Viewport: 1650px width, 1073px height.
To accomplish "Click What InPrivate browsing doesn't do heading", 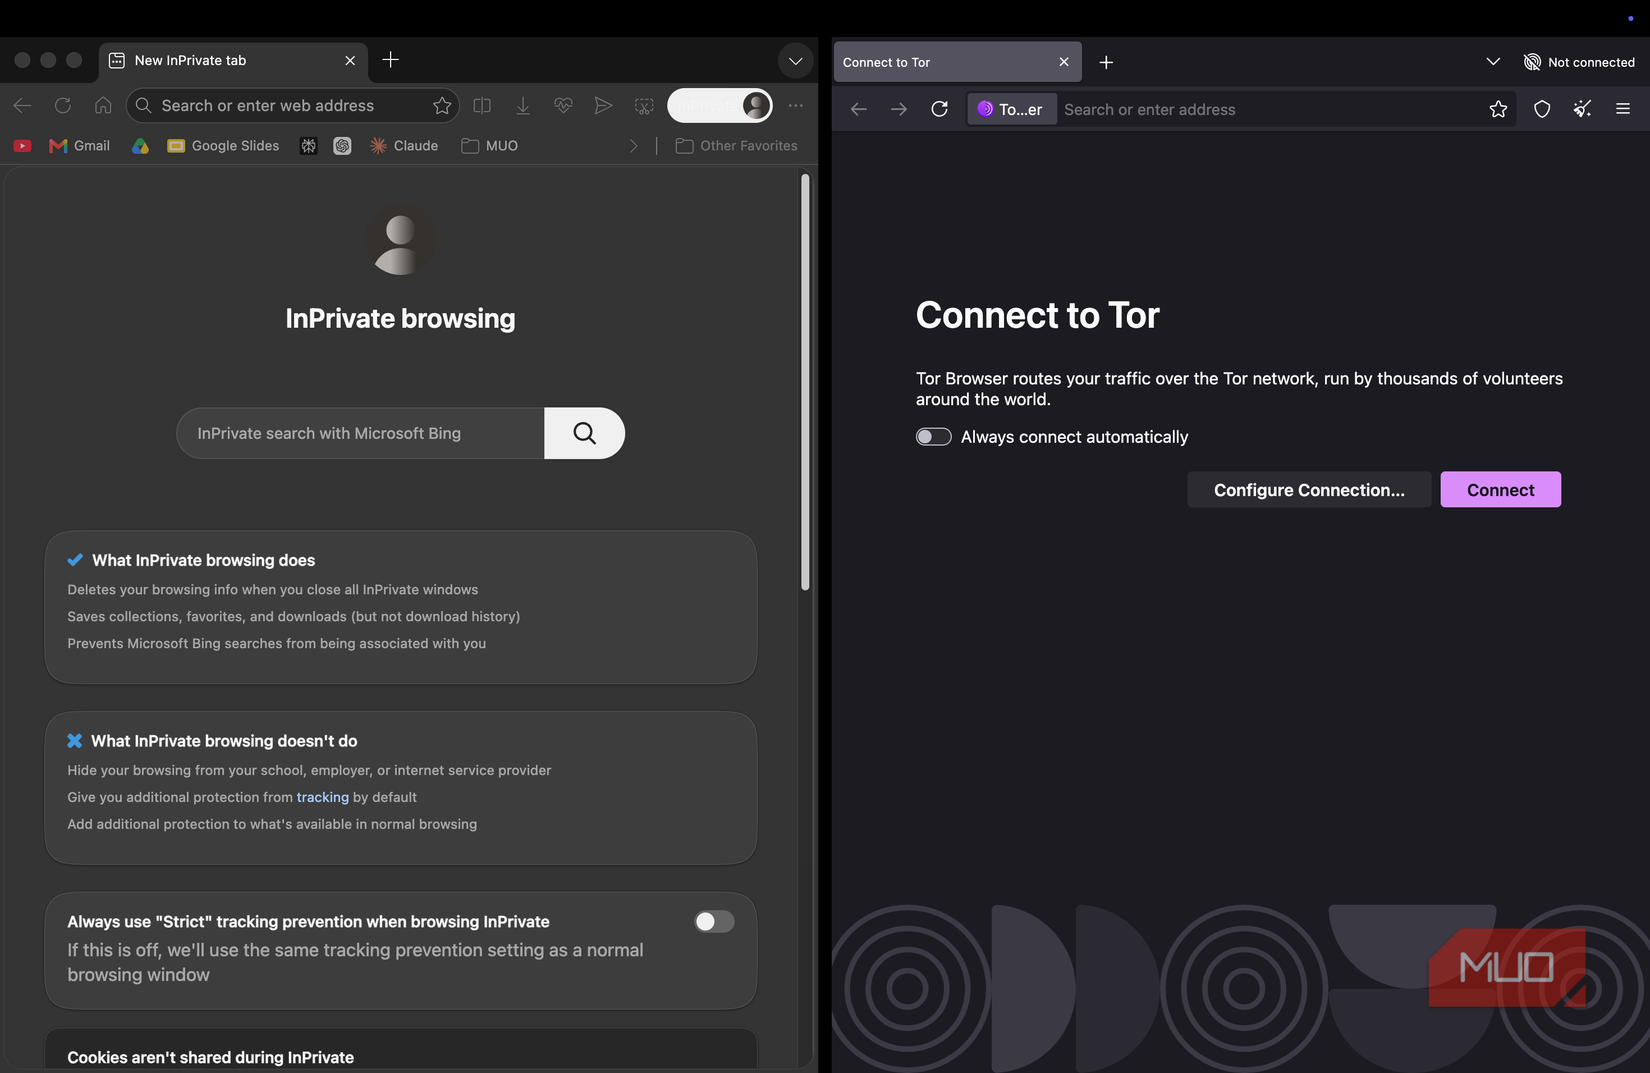I will [x=224, y=741].
